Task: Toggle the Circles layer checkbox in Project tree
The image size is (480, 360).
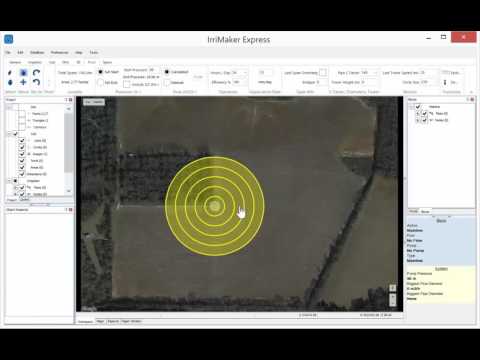Action: pos(22,147)
